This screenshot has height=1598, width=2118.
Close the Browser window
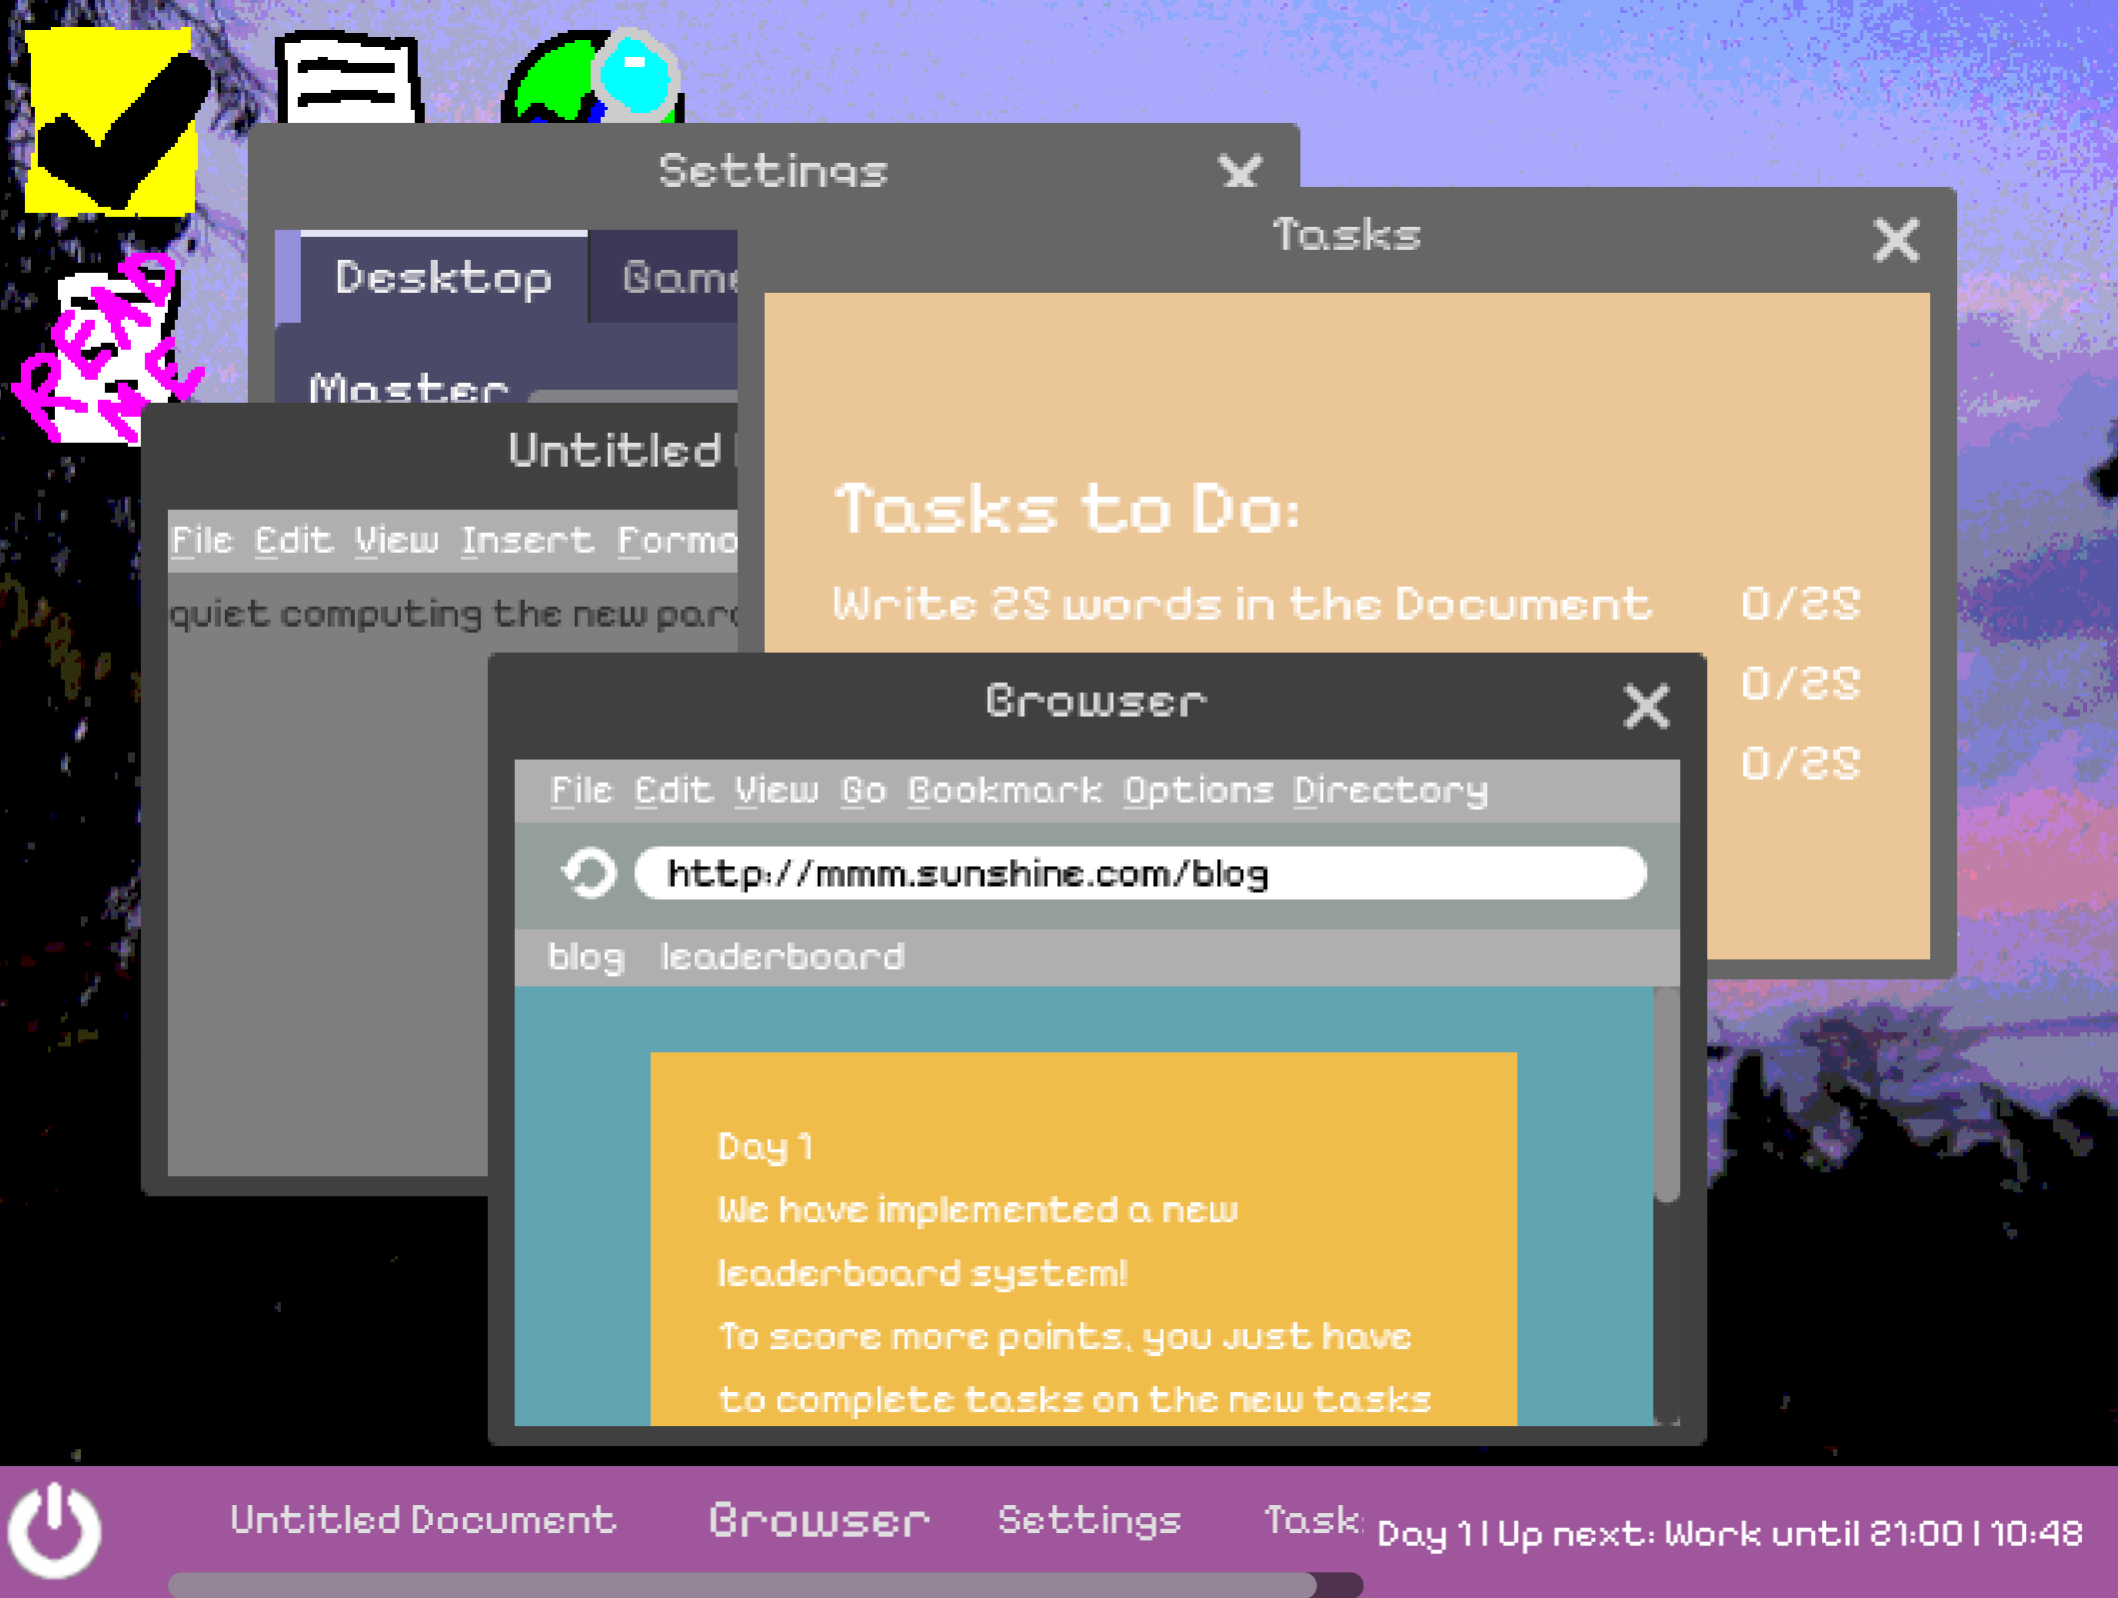coord(1646,706)
